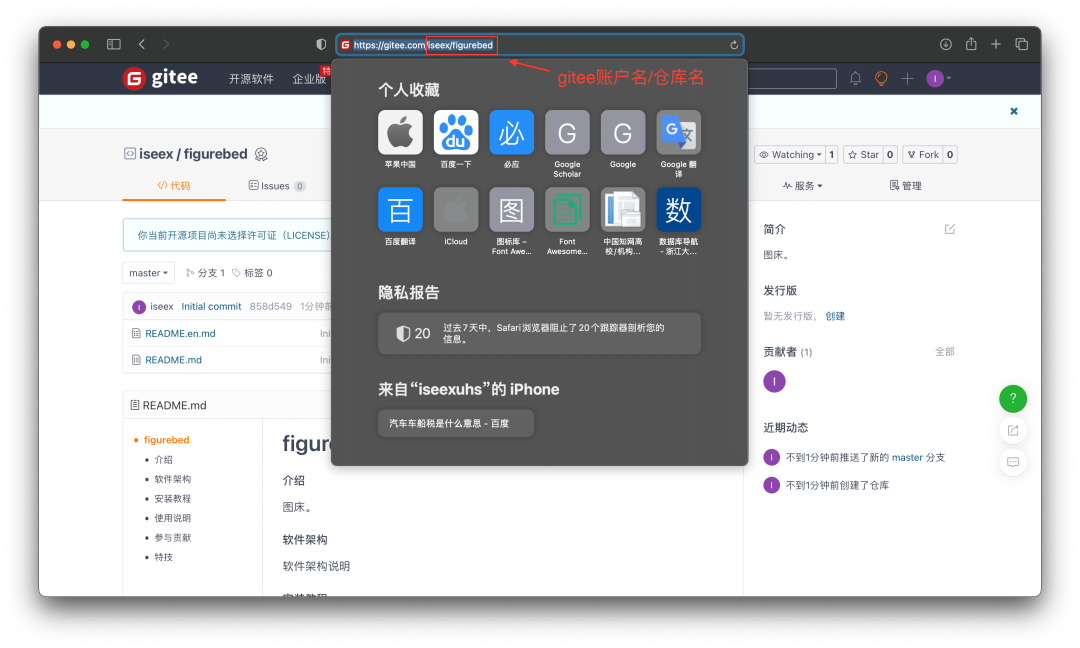1080x648 pixels.
Task: Reload page with refresh icon
Action: (x=734, y=45)
